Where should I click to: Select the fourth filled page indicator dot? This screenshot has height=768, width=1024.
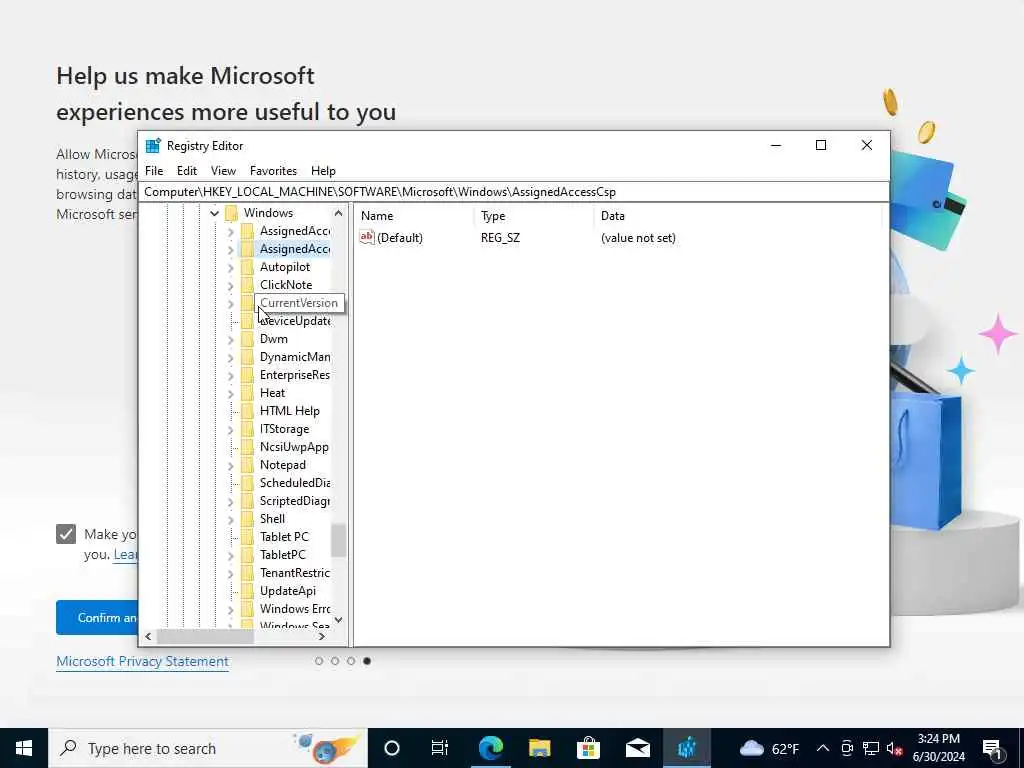tap(367, 661)
